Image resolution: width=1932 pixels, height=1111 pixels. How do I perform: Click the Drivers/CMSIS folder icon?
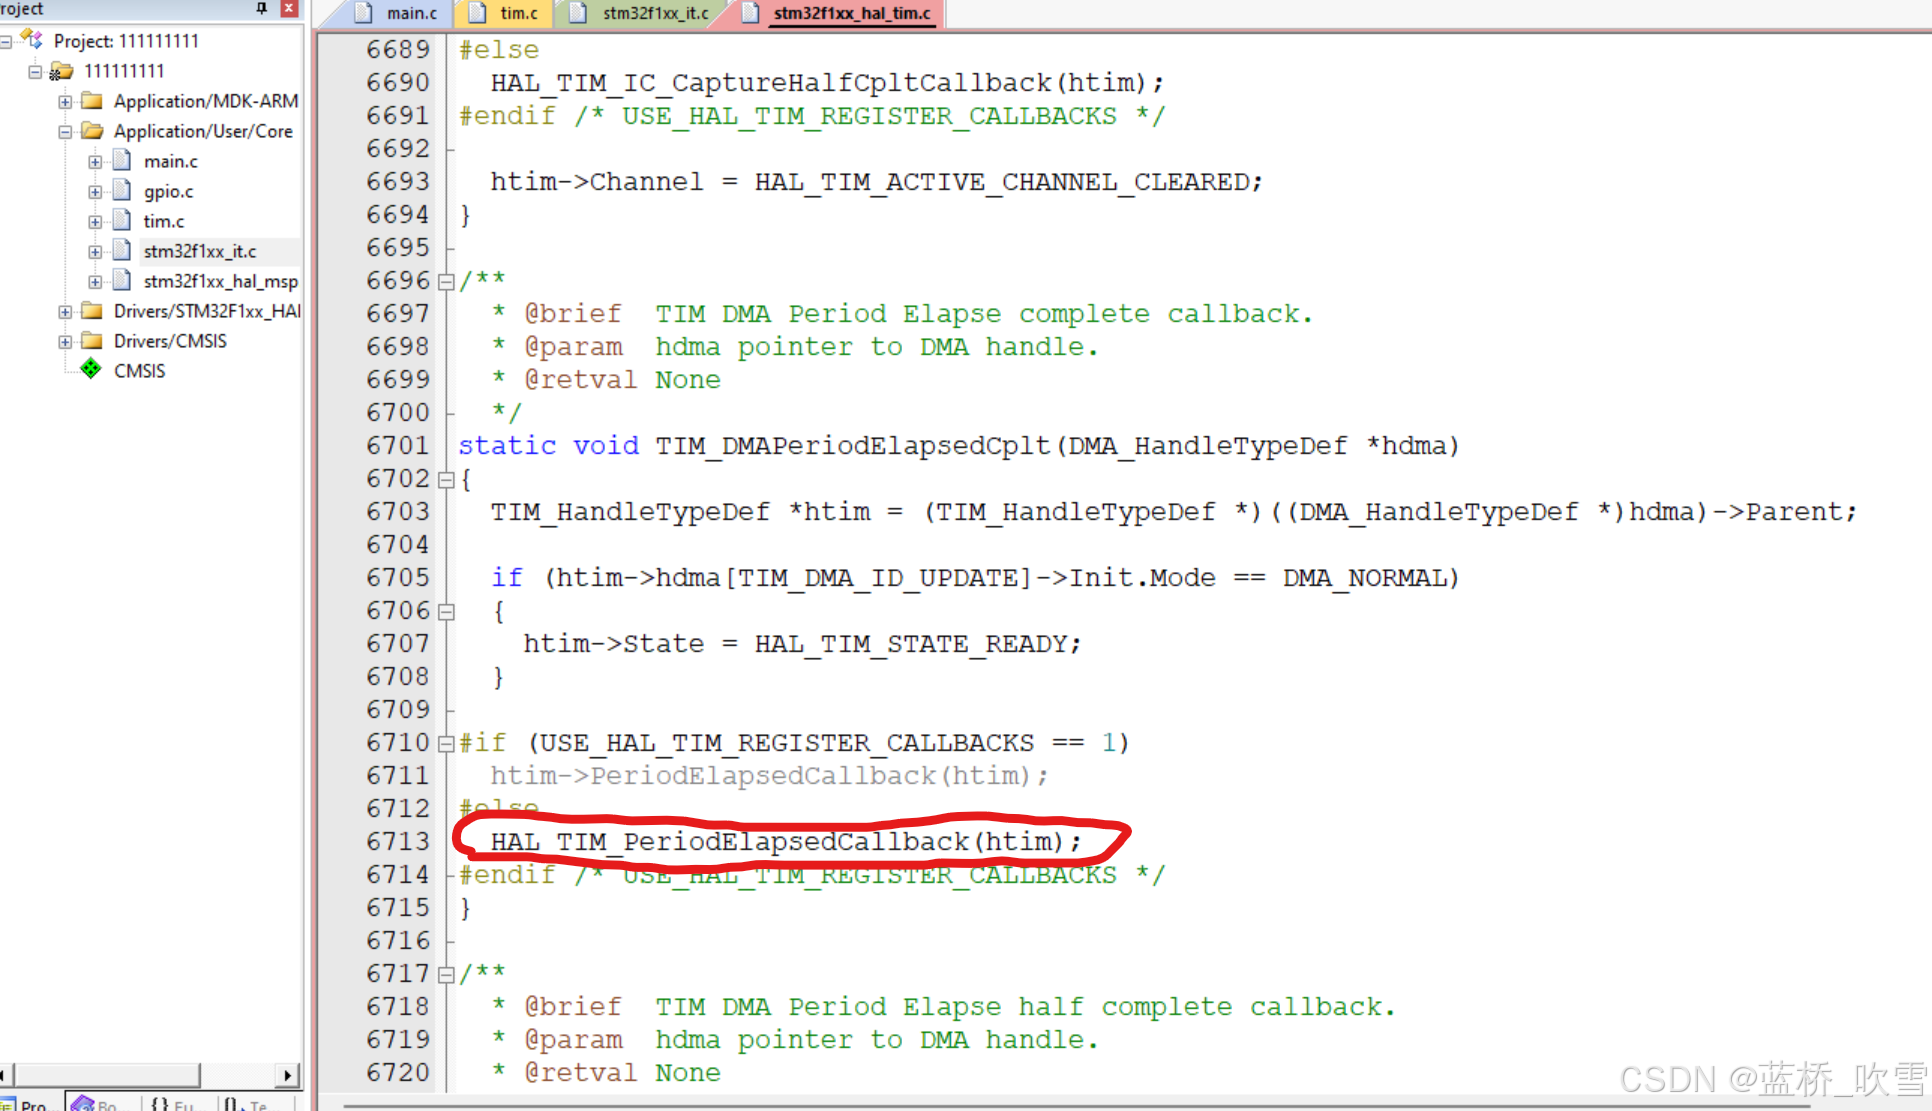[92, 341]
